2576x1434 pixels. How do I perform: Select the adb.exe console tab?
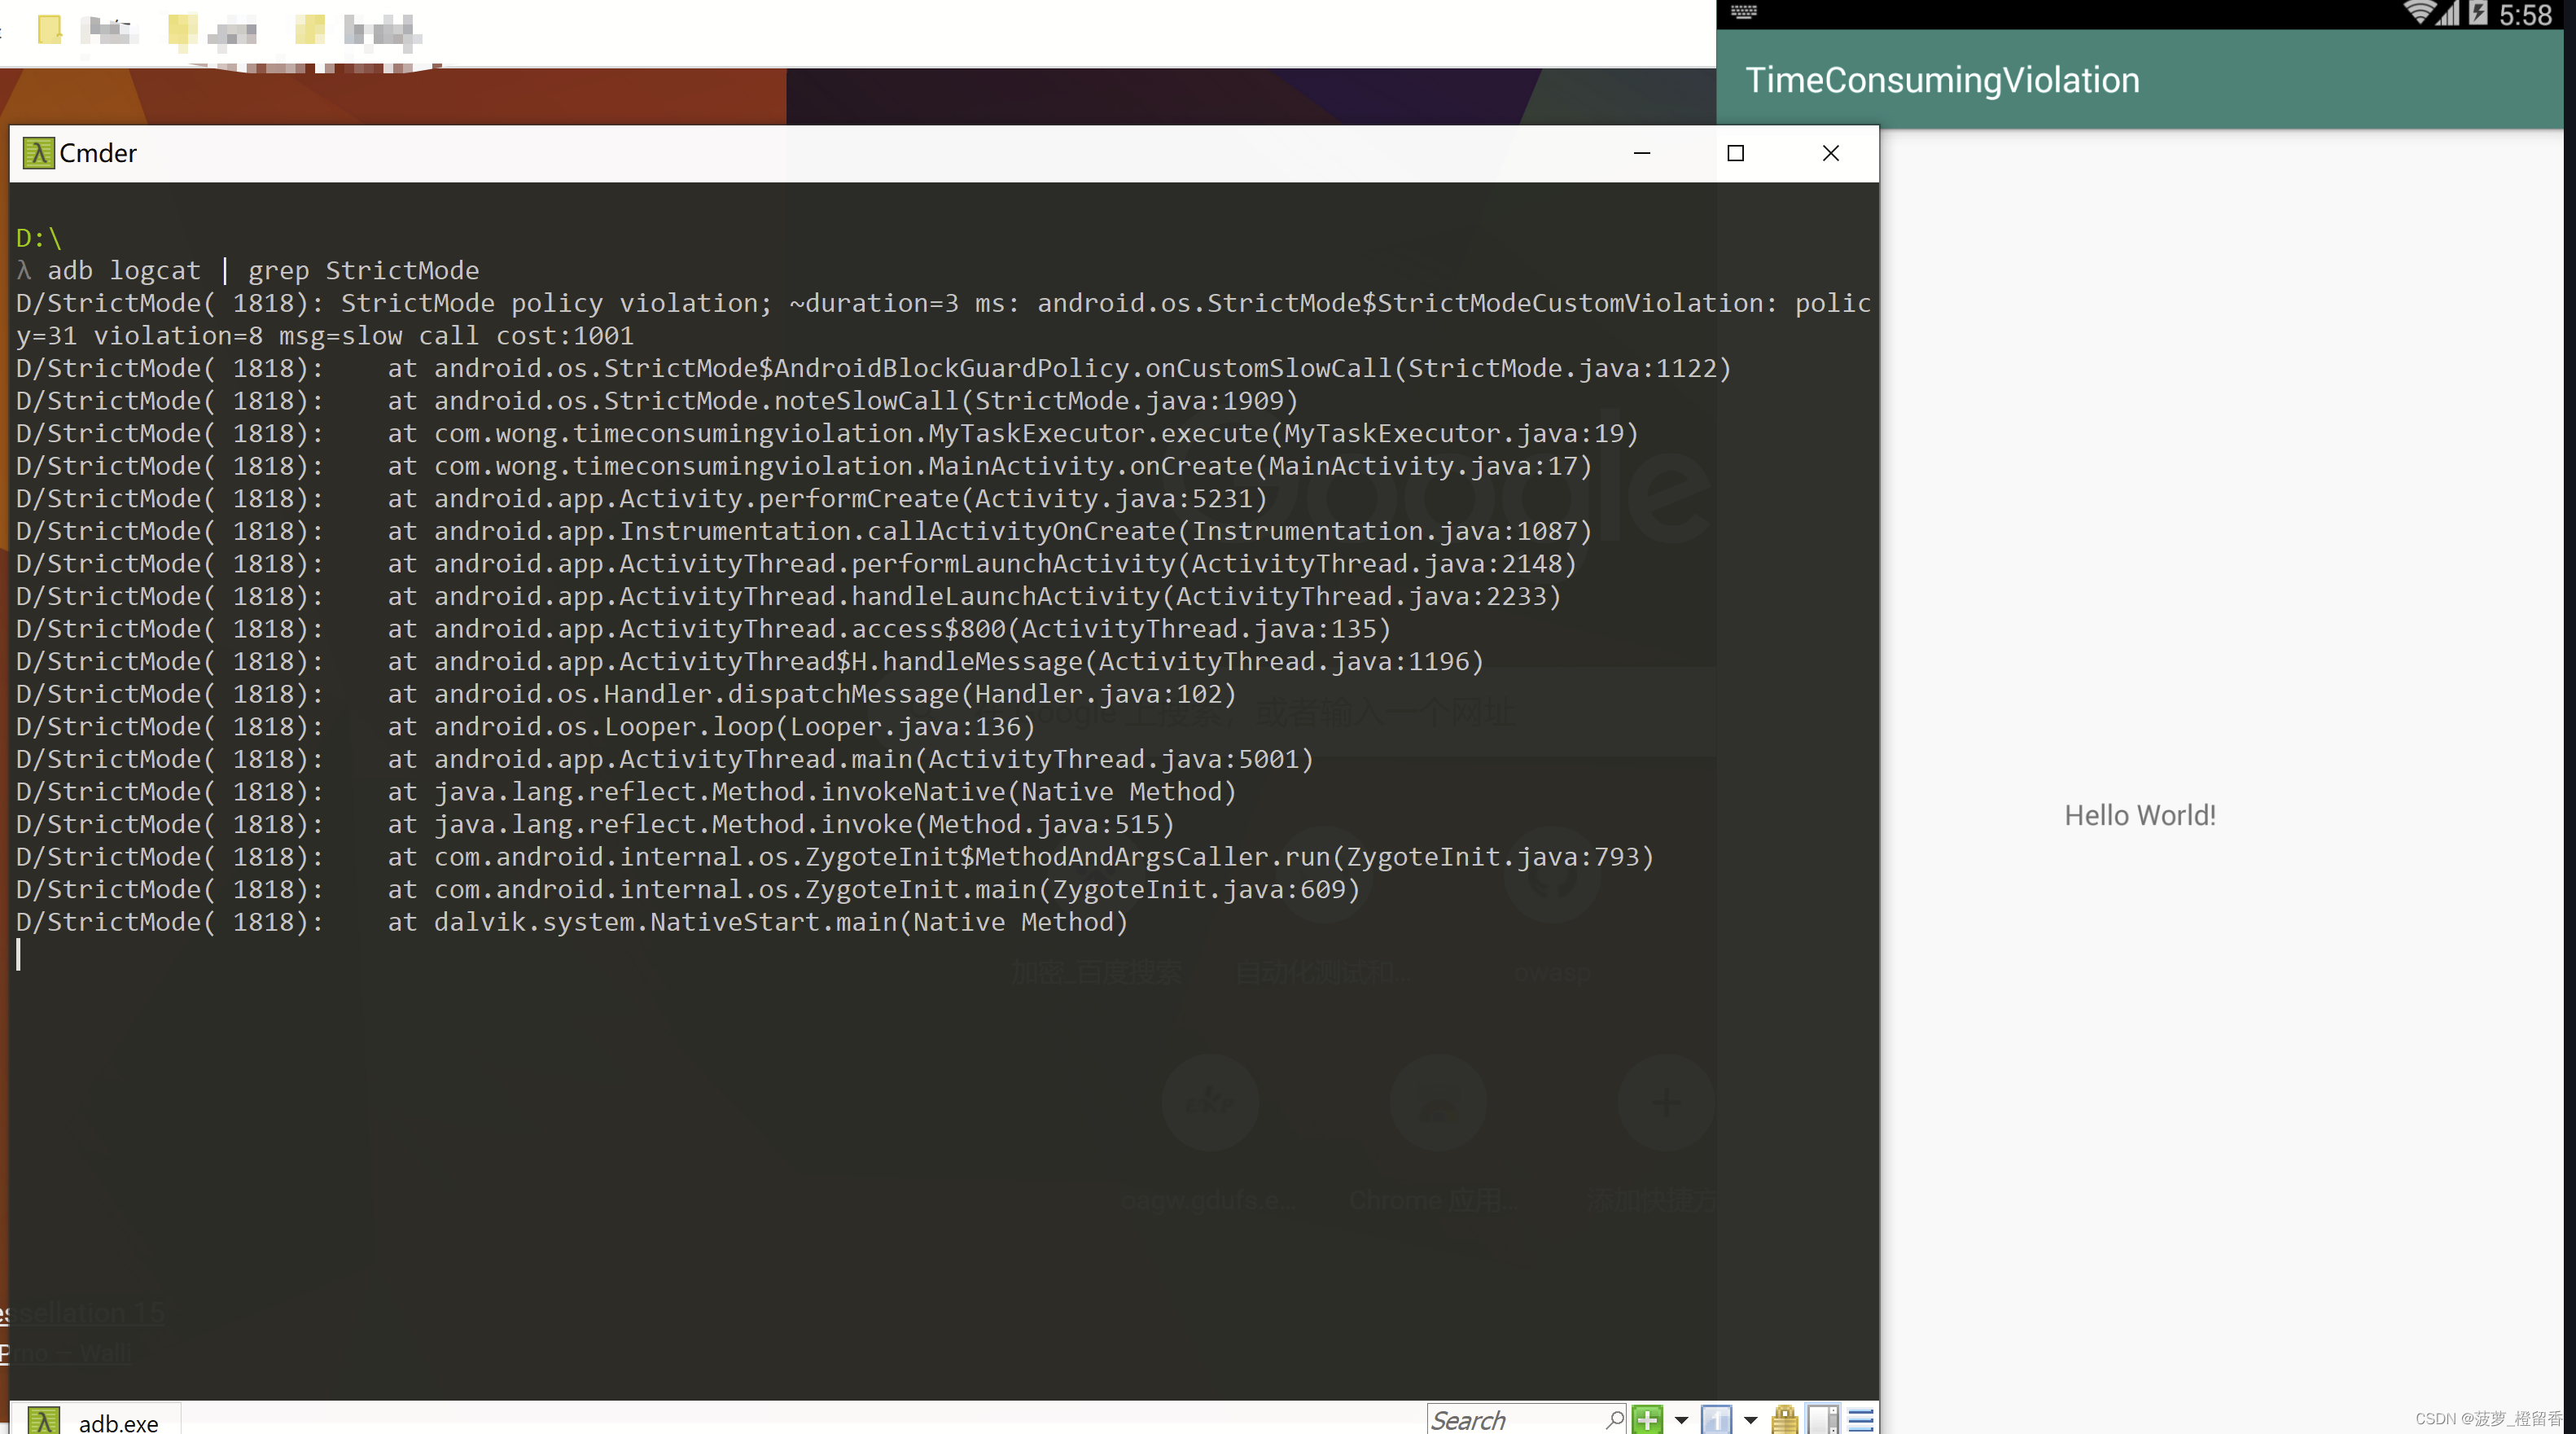pyautogui.click(x=95, y=1421)
